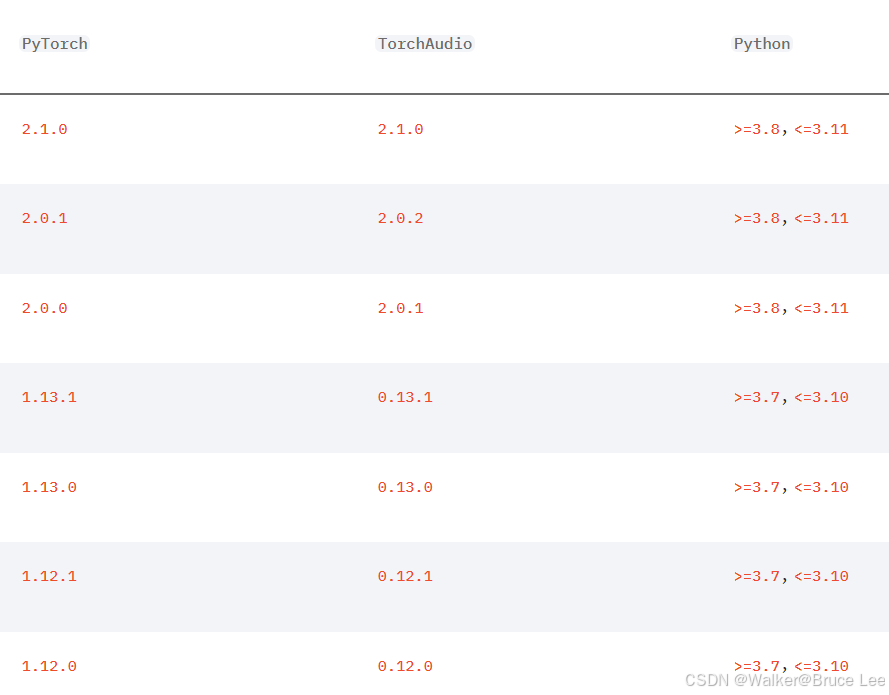Screen dimensions: 889x695
Task: Click TorchAudio 2.0.1 in PyTorch 2.0.0 row
Action: 400,308
